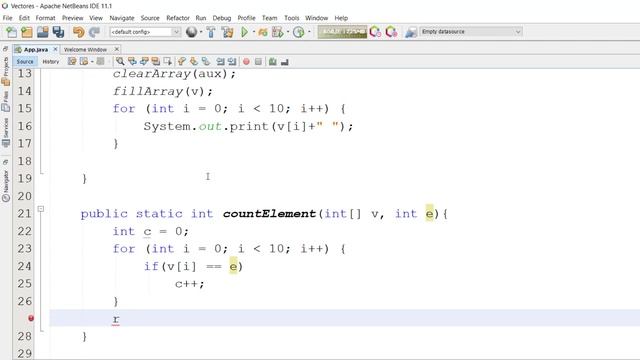Open the Team menu
Viewport: 640px width, 360px height.
[x=269, y=18]
